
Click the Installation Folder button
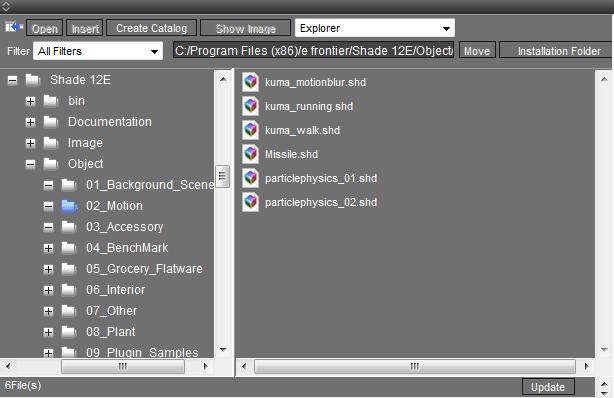pos(557,51)
